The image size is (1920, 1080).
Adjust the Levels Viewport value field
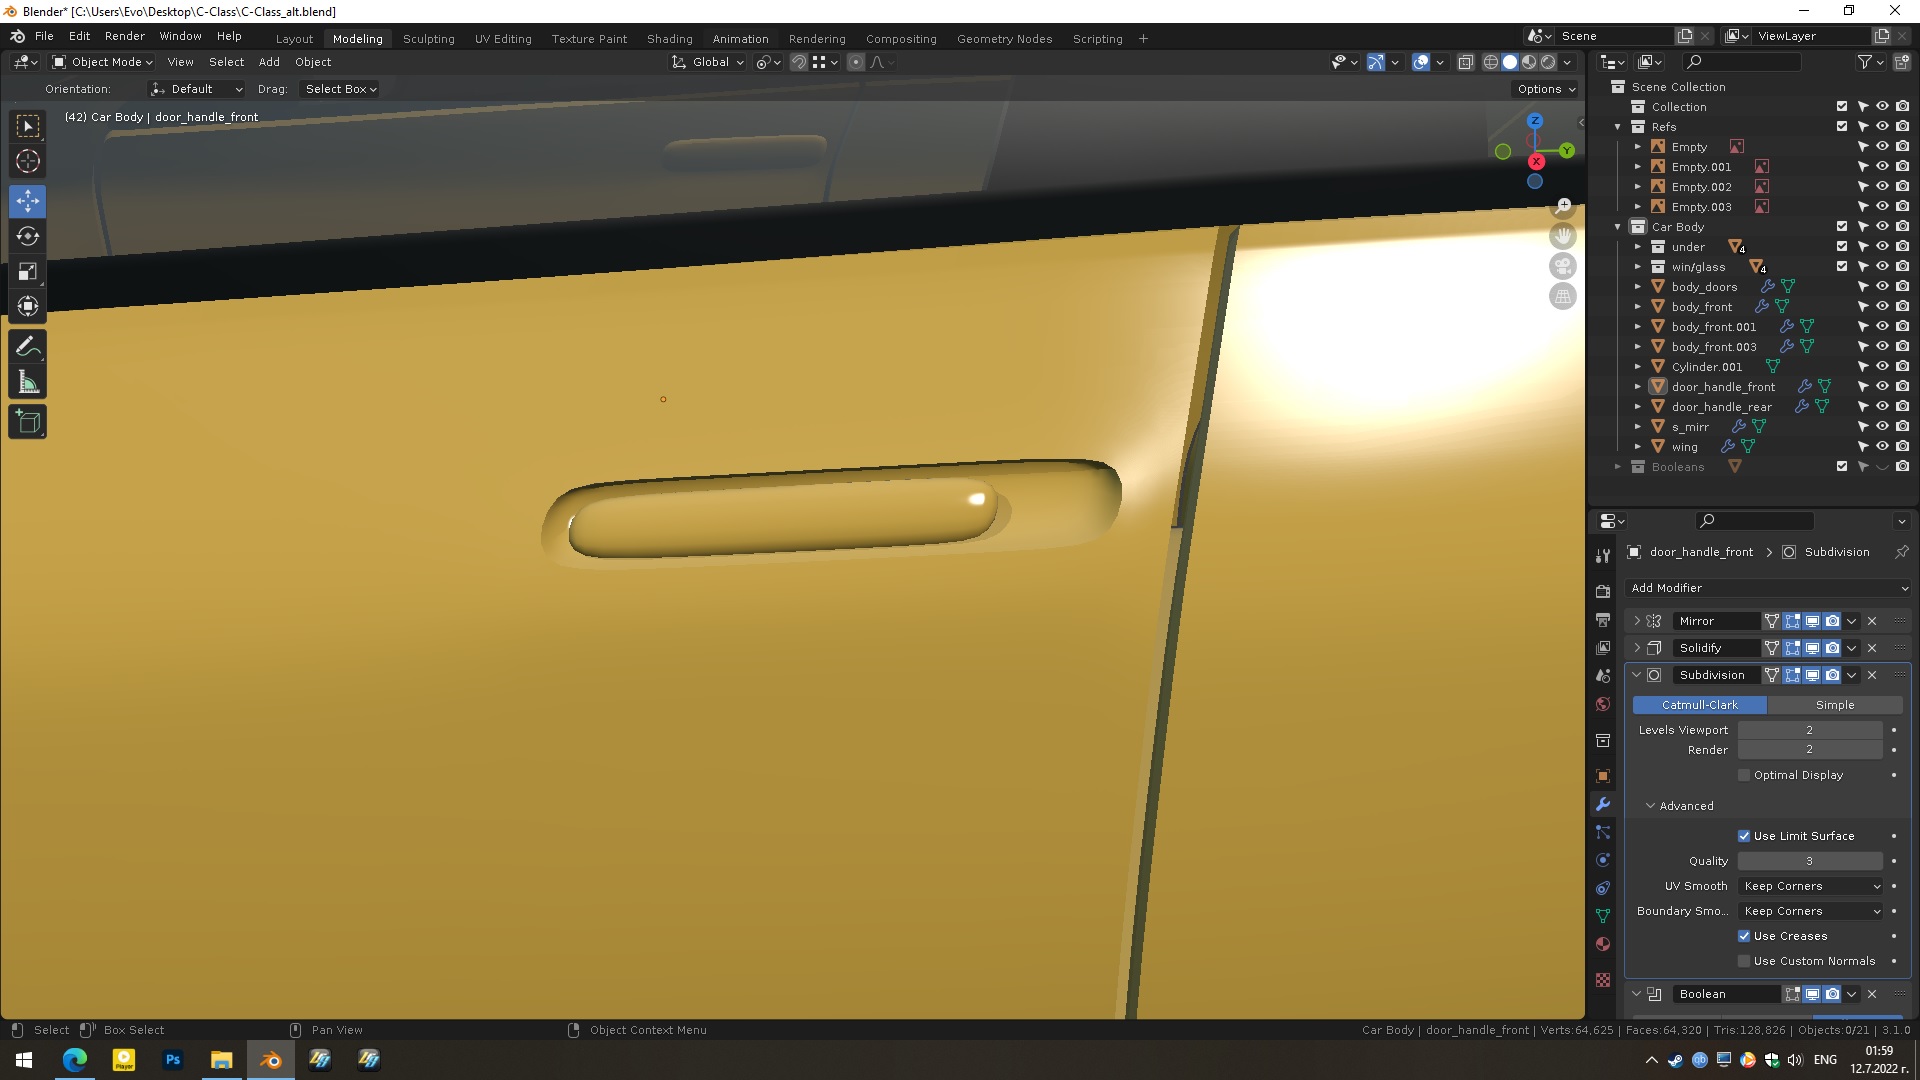(1809, 730)
